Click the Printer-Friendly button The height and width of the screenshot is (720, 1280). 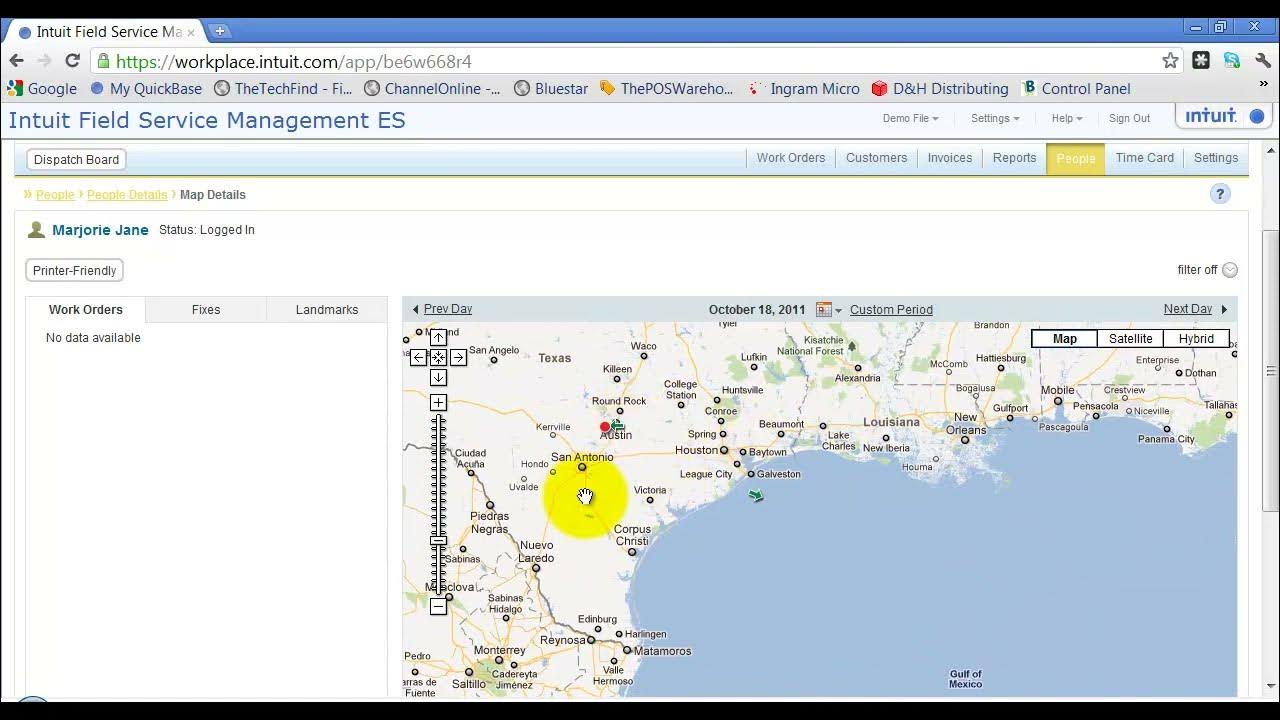pyautogui.click(x=75, y=271)
